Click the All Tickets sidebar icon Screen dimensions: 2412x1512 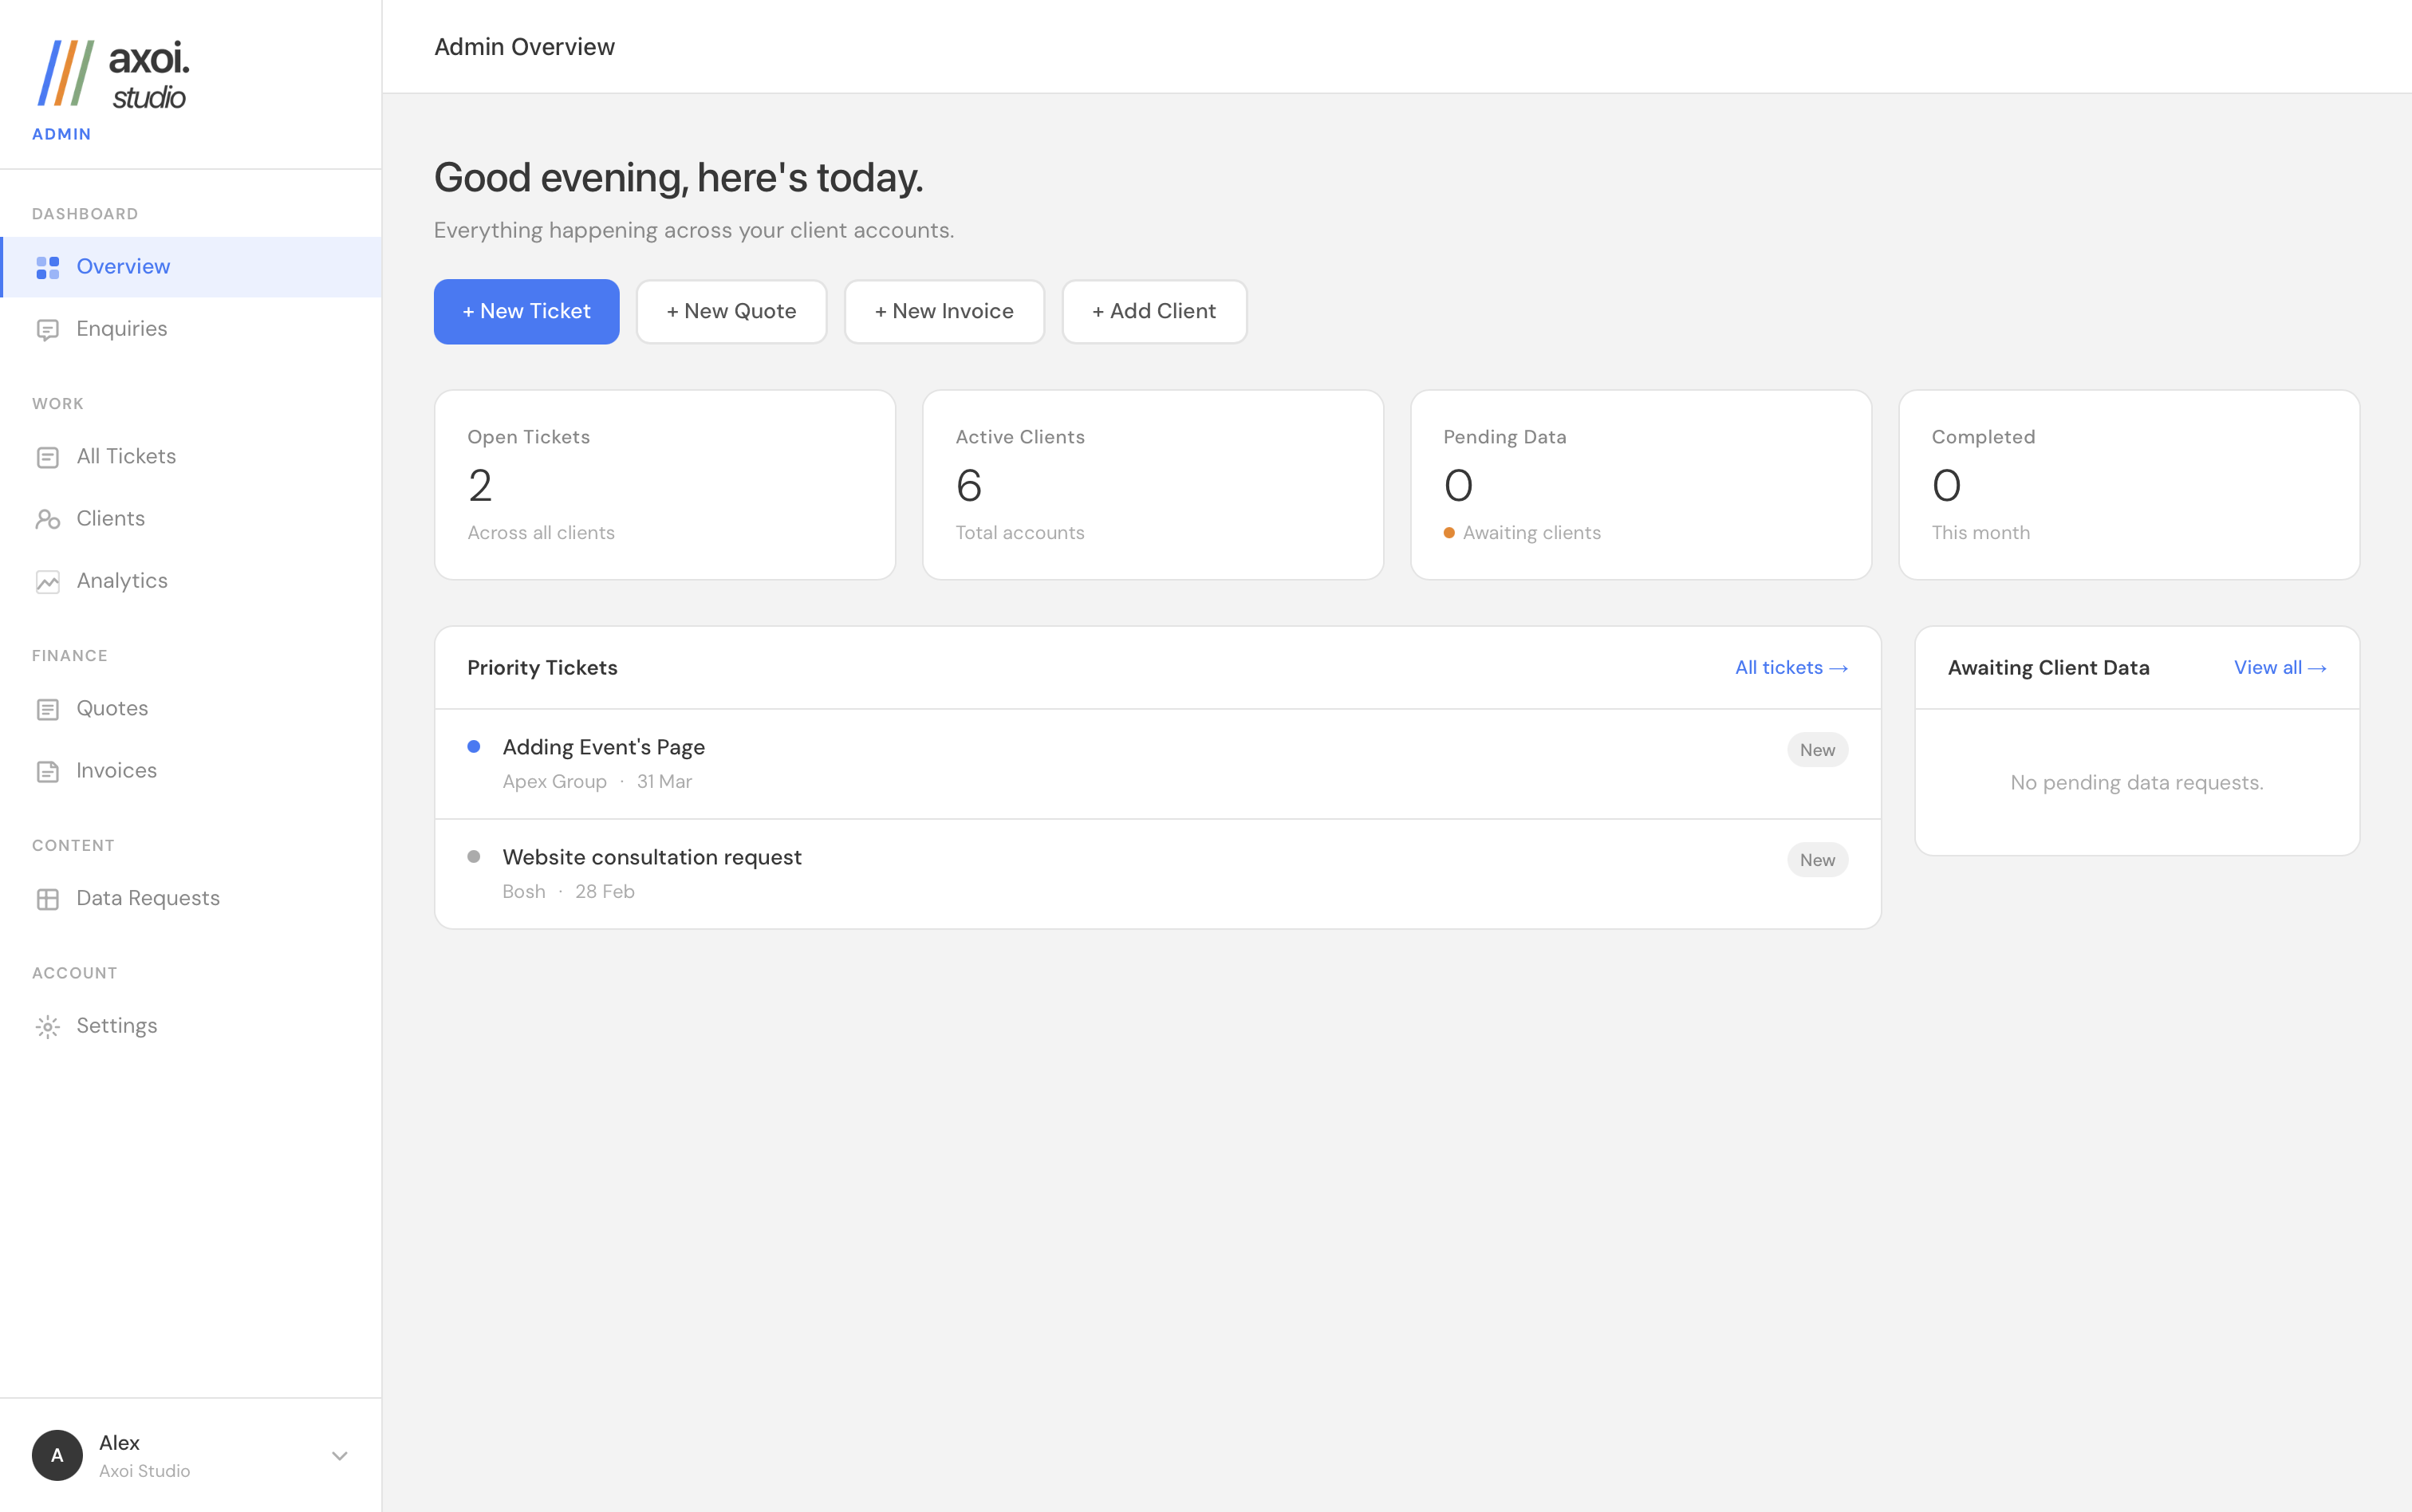(47, 457)
